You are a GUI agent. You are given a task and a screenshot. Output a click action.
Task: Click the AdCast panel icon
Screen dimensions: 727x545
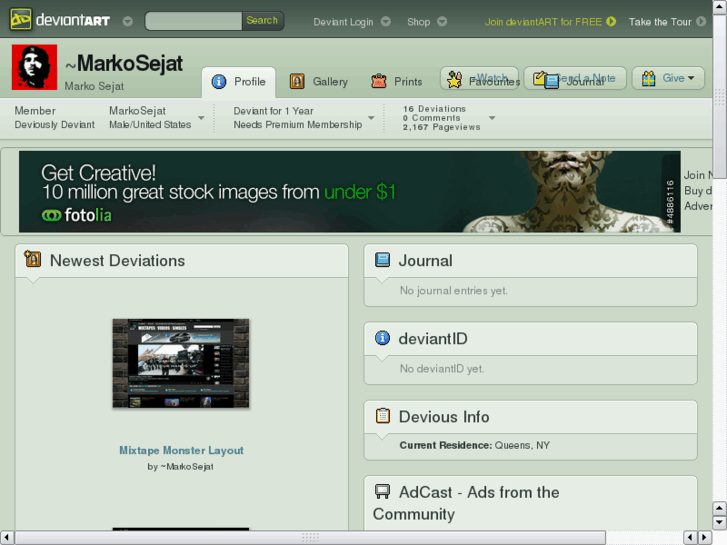382,492
